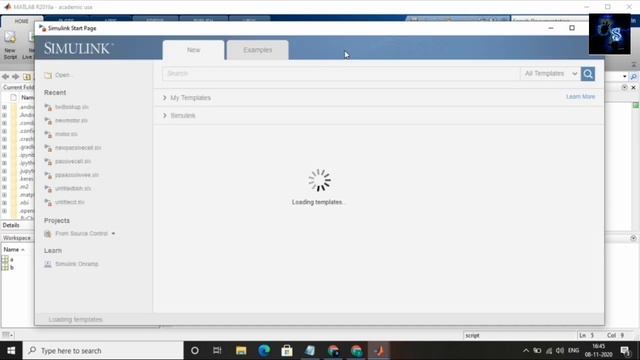Click the From Source Control project icon
The height and width of the screenshot is (360, 640).
48,233
